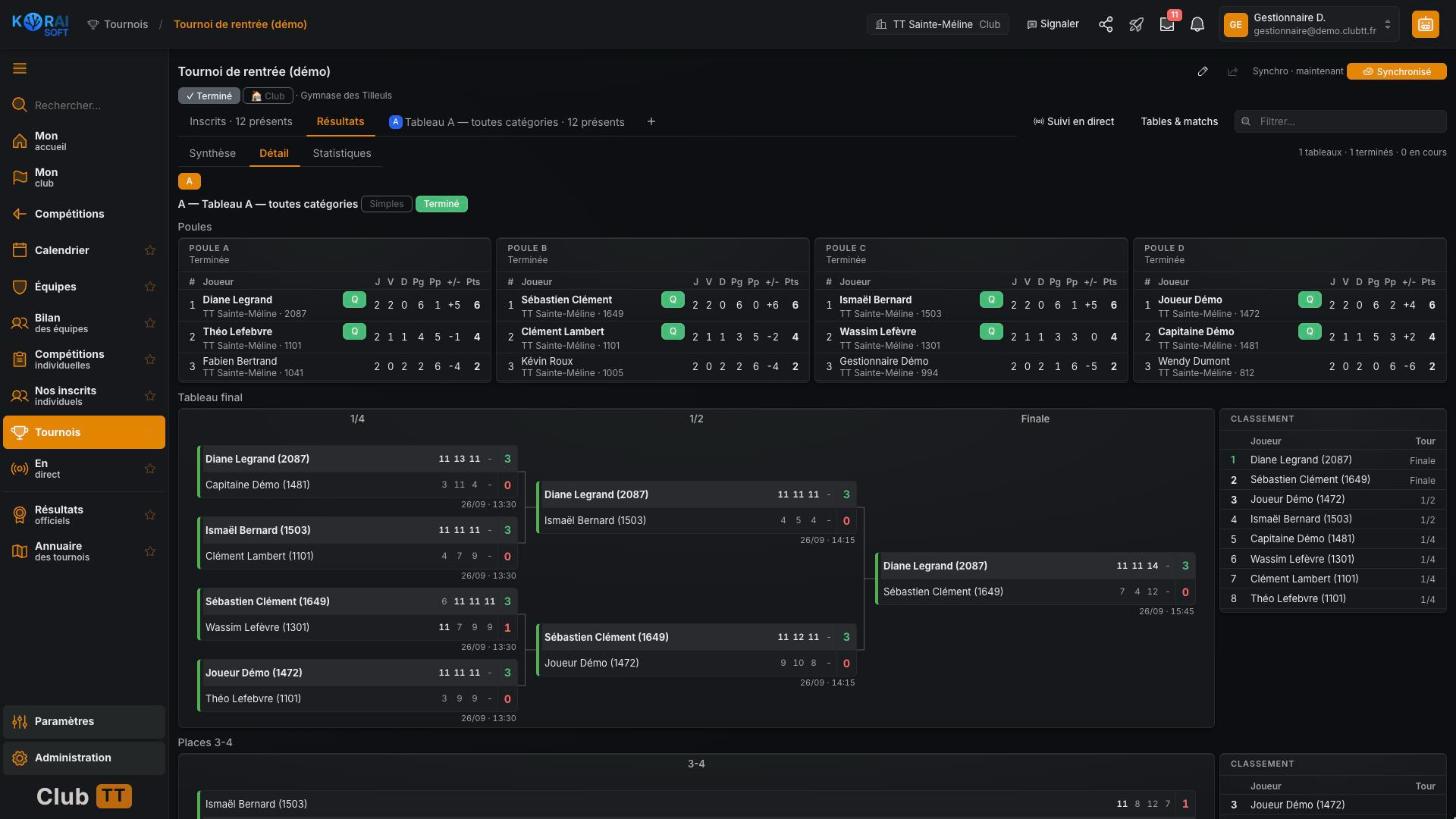
Task: Open the TT Sainte-Méline club selector
Action: [937, 24]
